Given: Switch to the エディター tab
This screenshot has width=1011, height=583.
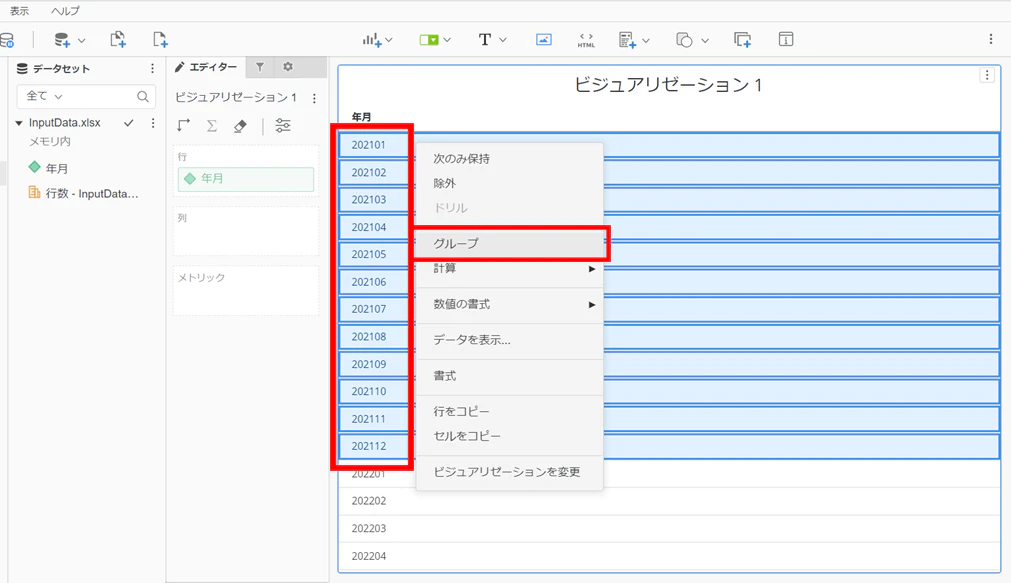Looking at the screenshot, I should (206, 67).
